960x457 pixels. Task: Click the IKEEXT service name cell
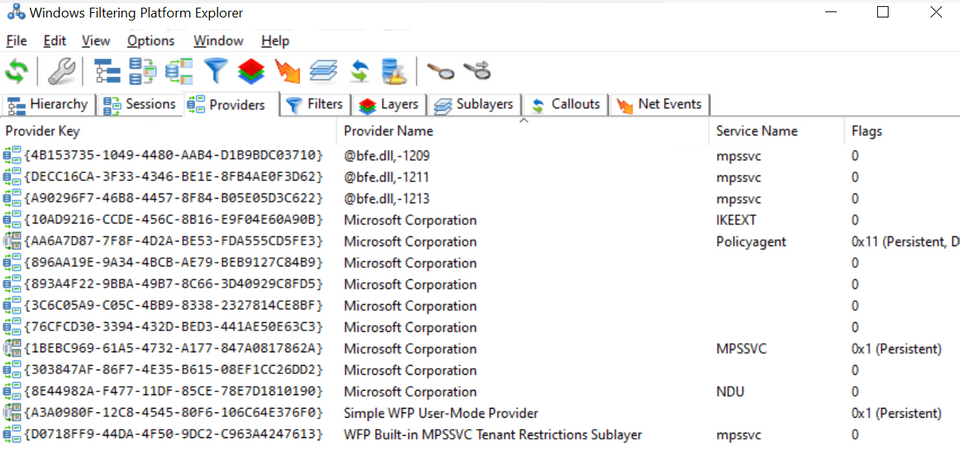(x=737, y=220)
